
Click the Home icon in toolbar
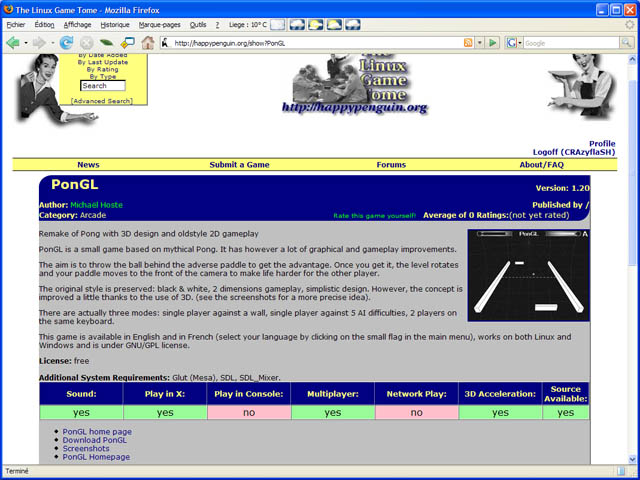148,43
